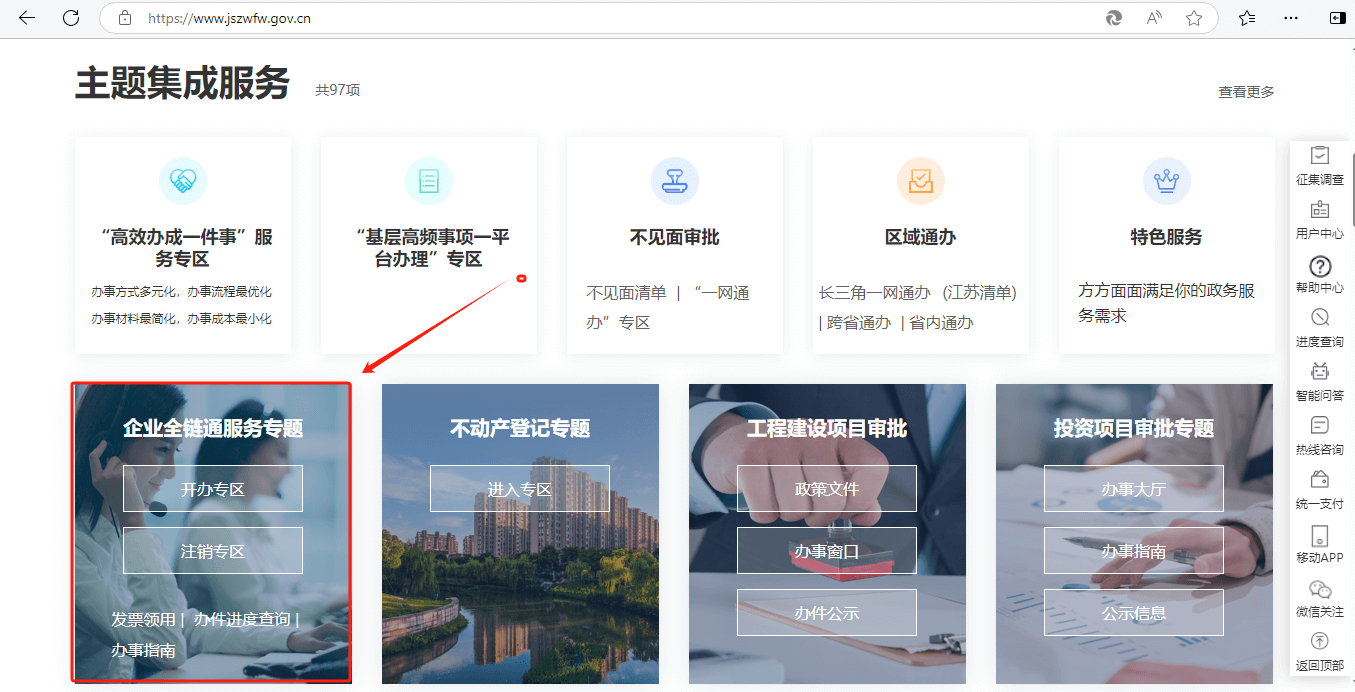Reload the page with the refresh icon
Screen dimensions: 1355x692
tap(71, 18)
